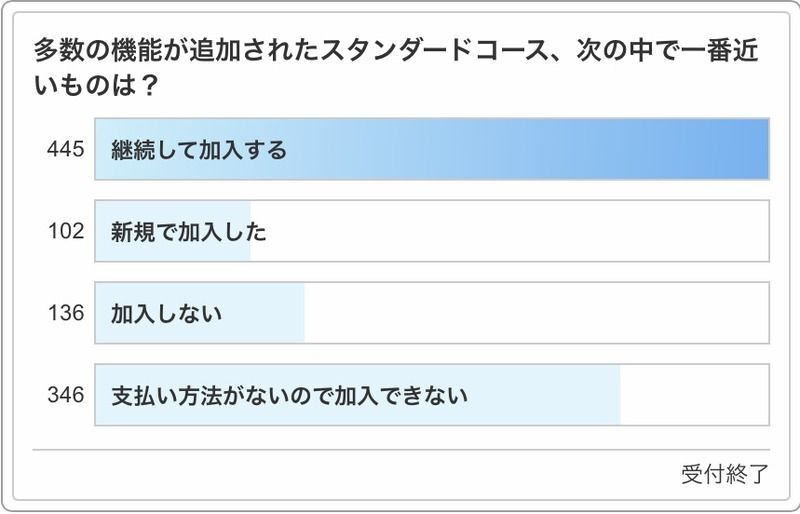The image size is (800, 514).
Task: Click the いものは？ line of the question
Action: pos(97,85)
